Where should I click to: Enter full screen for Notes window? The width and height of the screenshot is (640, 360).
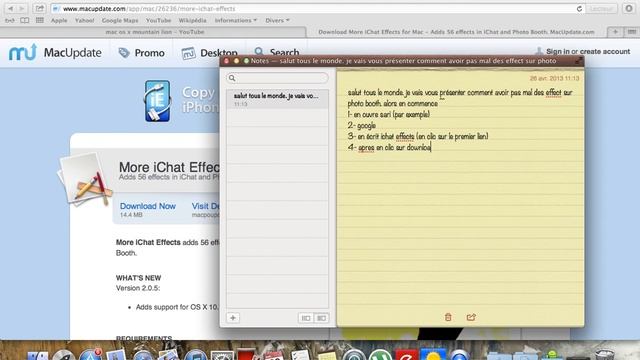point(578,61)
